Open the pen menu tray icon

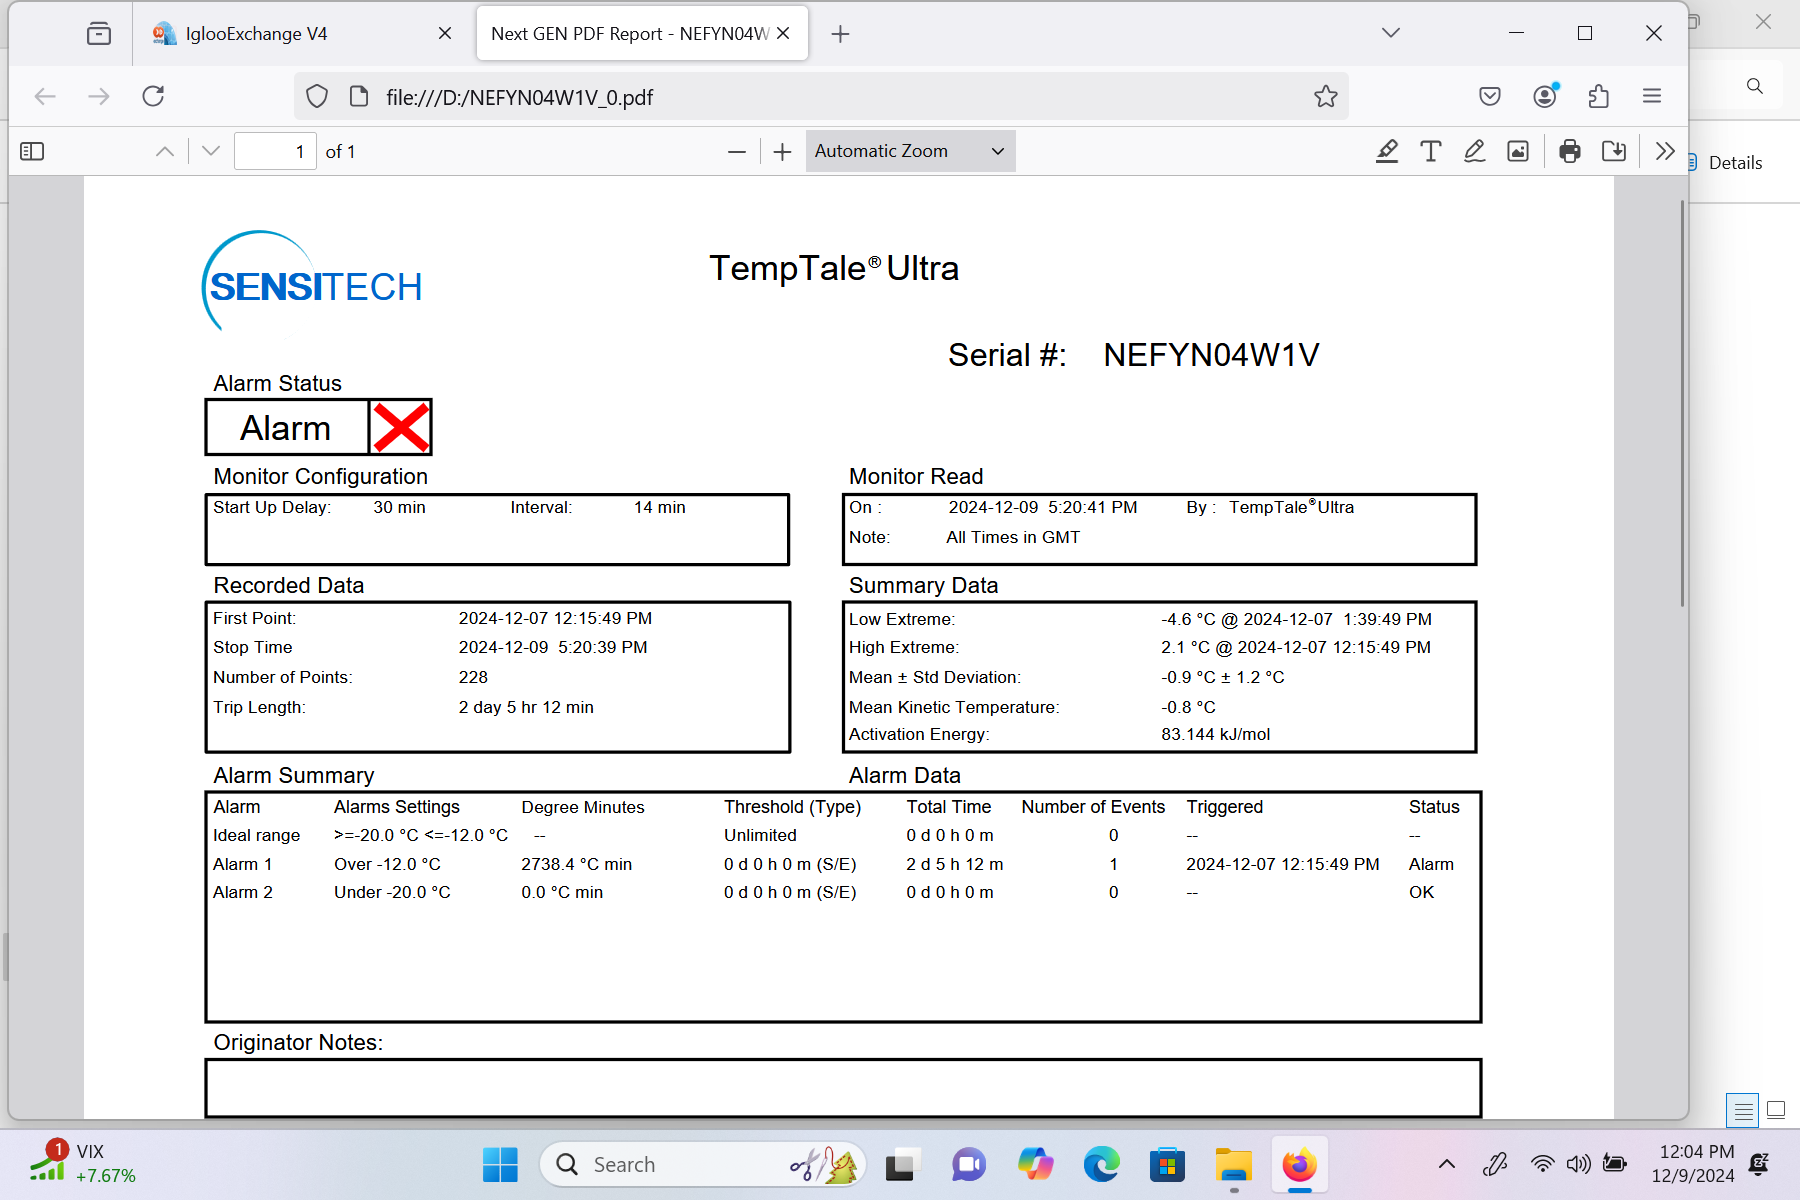1495,1164
